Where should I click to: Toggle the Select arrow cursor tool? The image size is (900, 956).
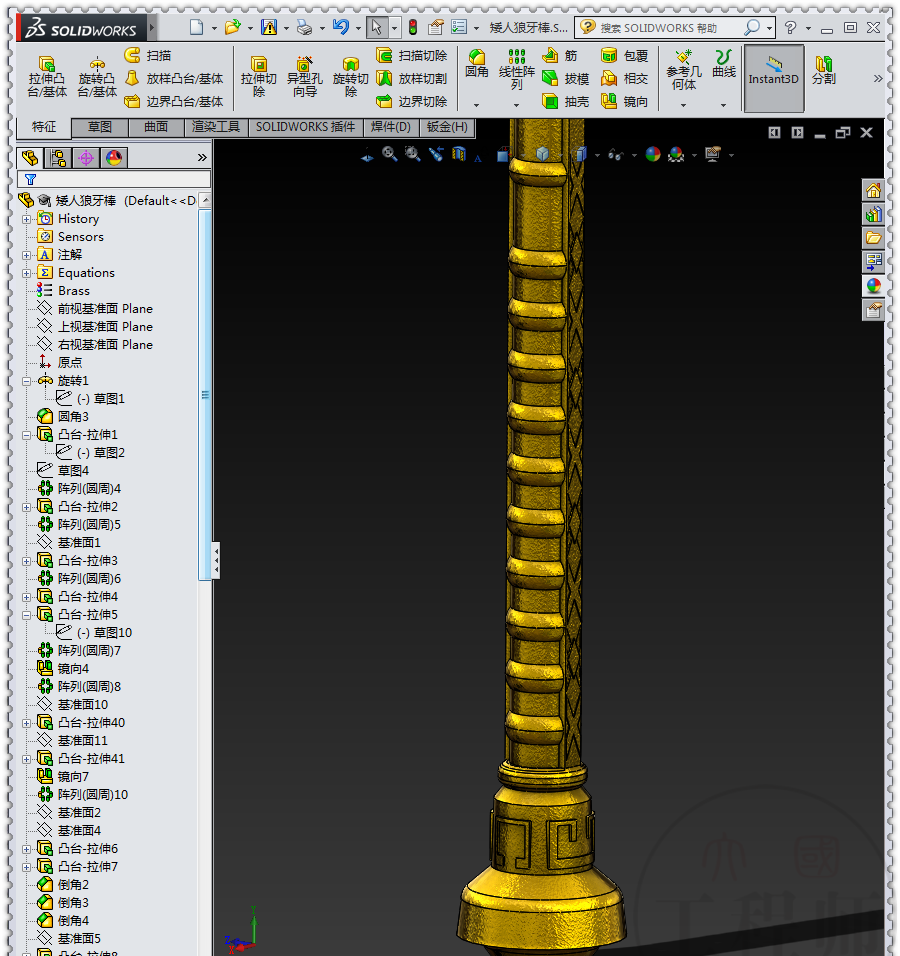[377, 27]
